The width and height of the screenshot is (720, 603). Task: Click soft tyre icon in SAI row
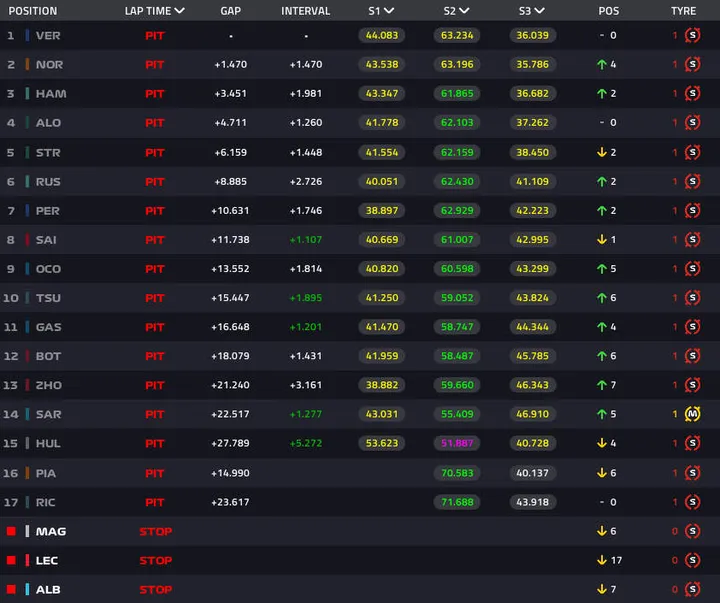pos(692,239)
